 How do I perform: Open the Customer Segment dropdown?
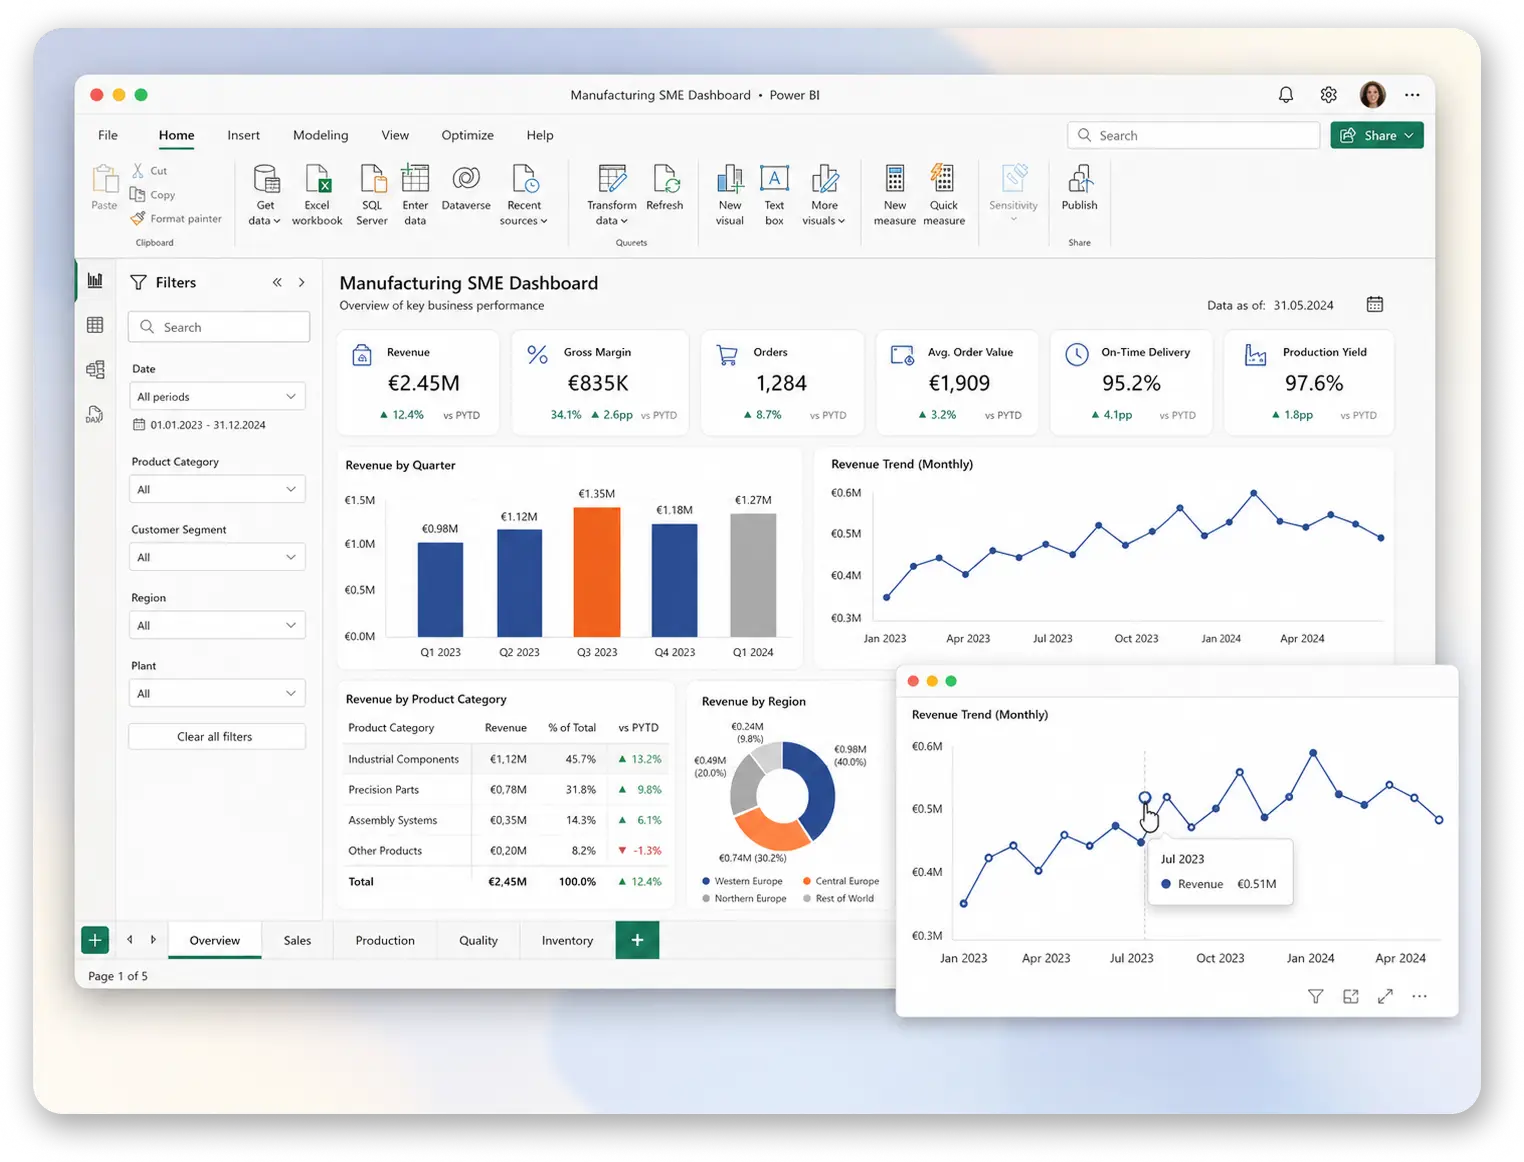(217, 557)
